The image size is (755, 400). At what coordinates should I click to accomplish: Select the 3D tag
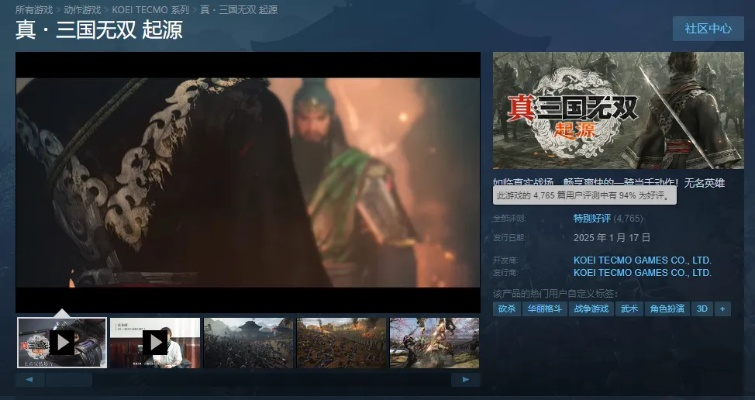pyautogui.click(x=702, y=309)
